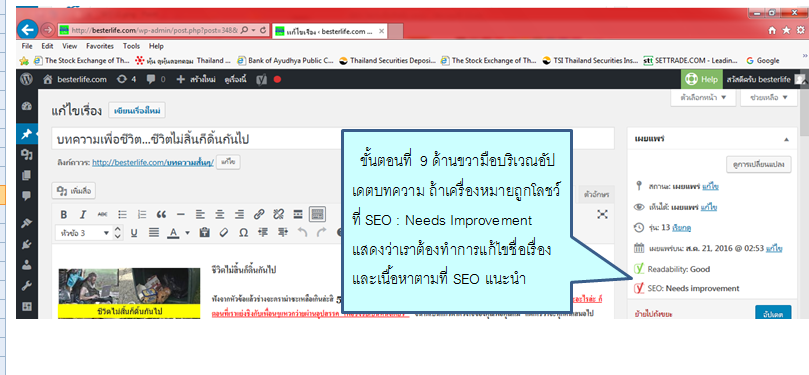Align text left
The image size is (809, 375).
tap(200, 215)
